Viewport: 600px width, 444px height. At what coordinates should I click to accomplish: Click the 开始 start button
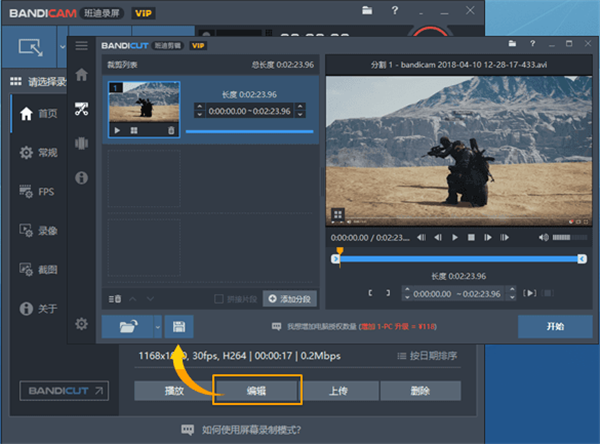point(554,327)
